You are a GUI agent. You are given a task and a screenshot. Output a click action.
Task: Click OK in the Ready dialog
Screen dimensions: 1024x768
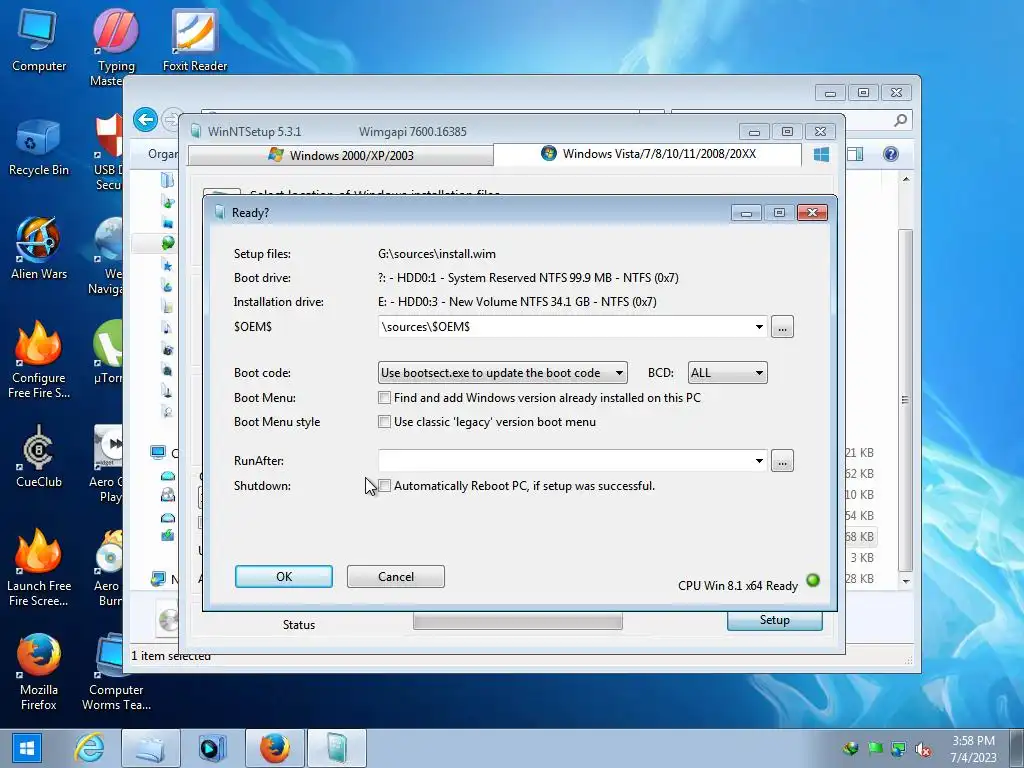coord(283,577)
